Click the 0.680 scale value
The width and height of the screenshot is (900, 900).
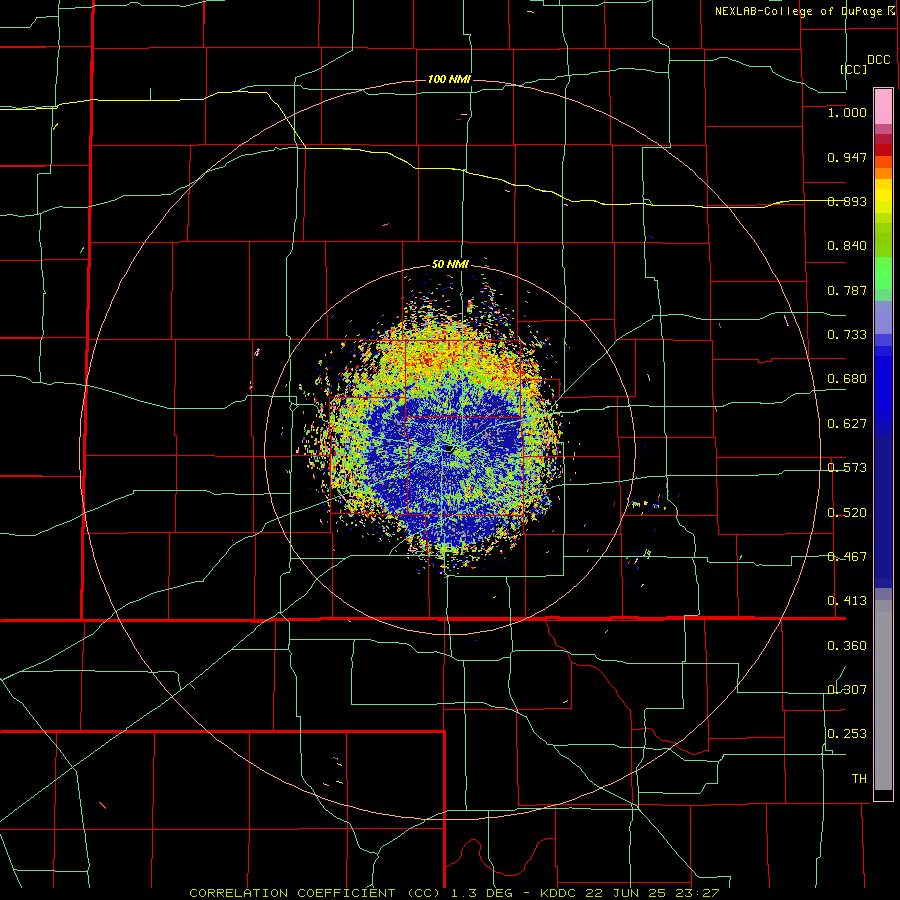click(x=847, y=379)
